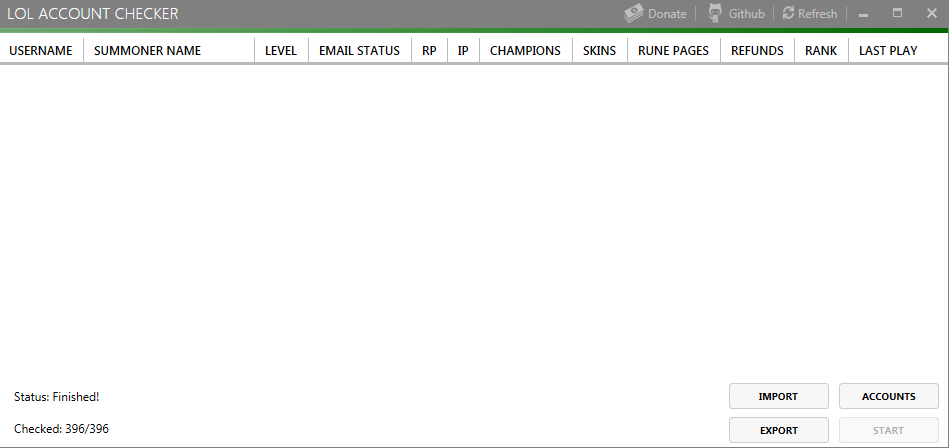Click the LOL ACCOUNT CHECKER title

tap(93, 14)
